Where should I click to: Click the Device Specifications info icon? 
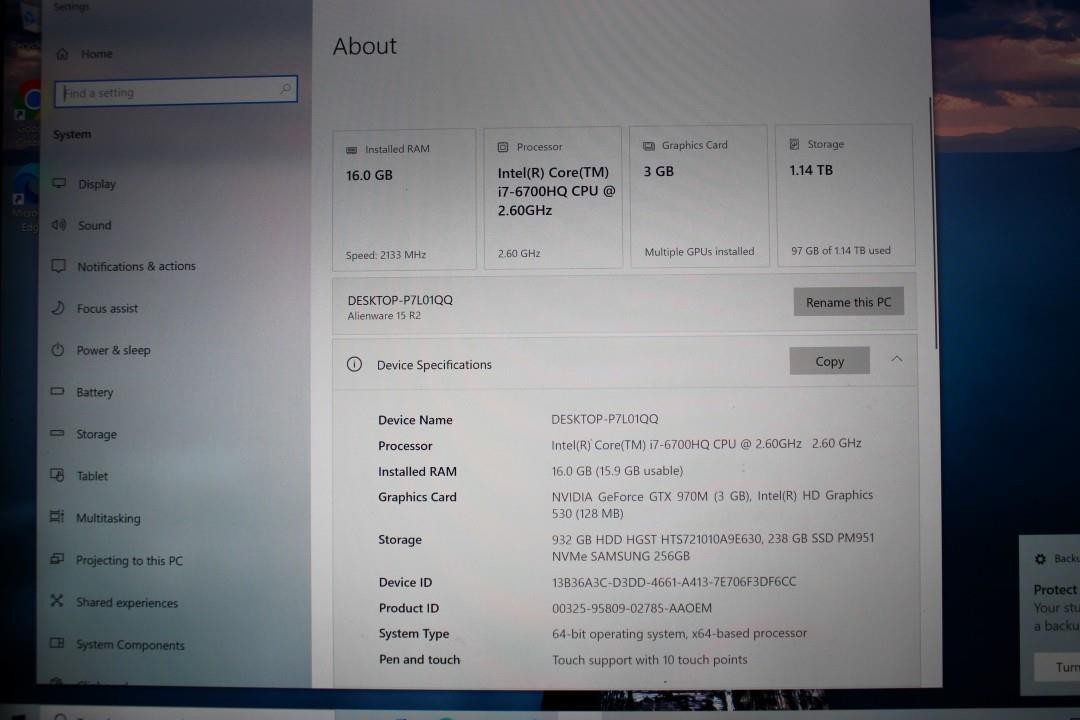point(354,364)
